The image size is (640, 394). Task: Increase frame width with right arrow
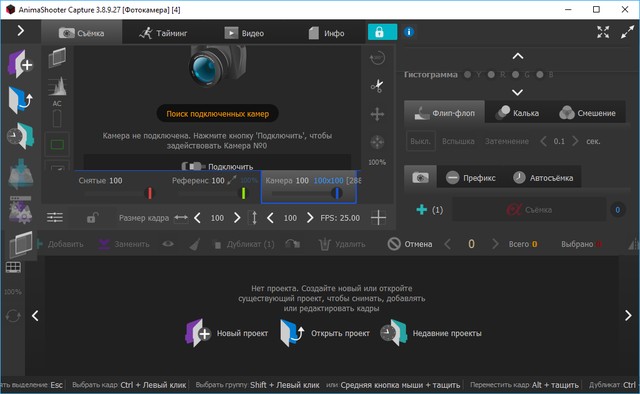(x=237, y=218)
